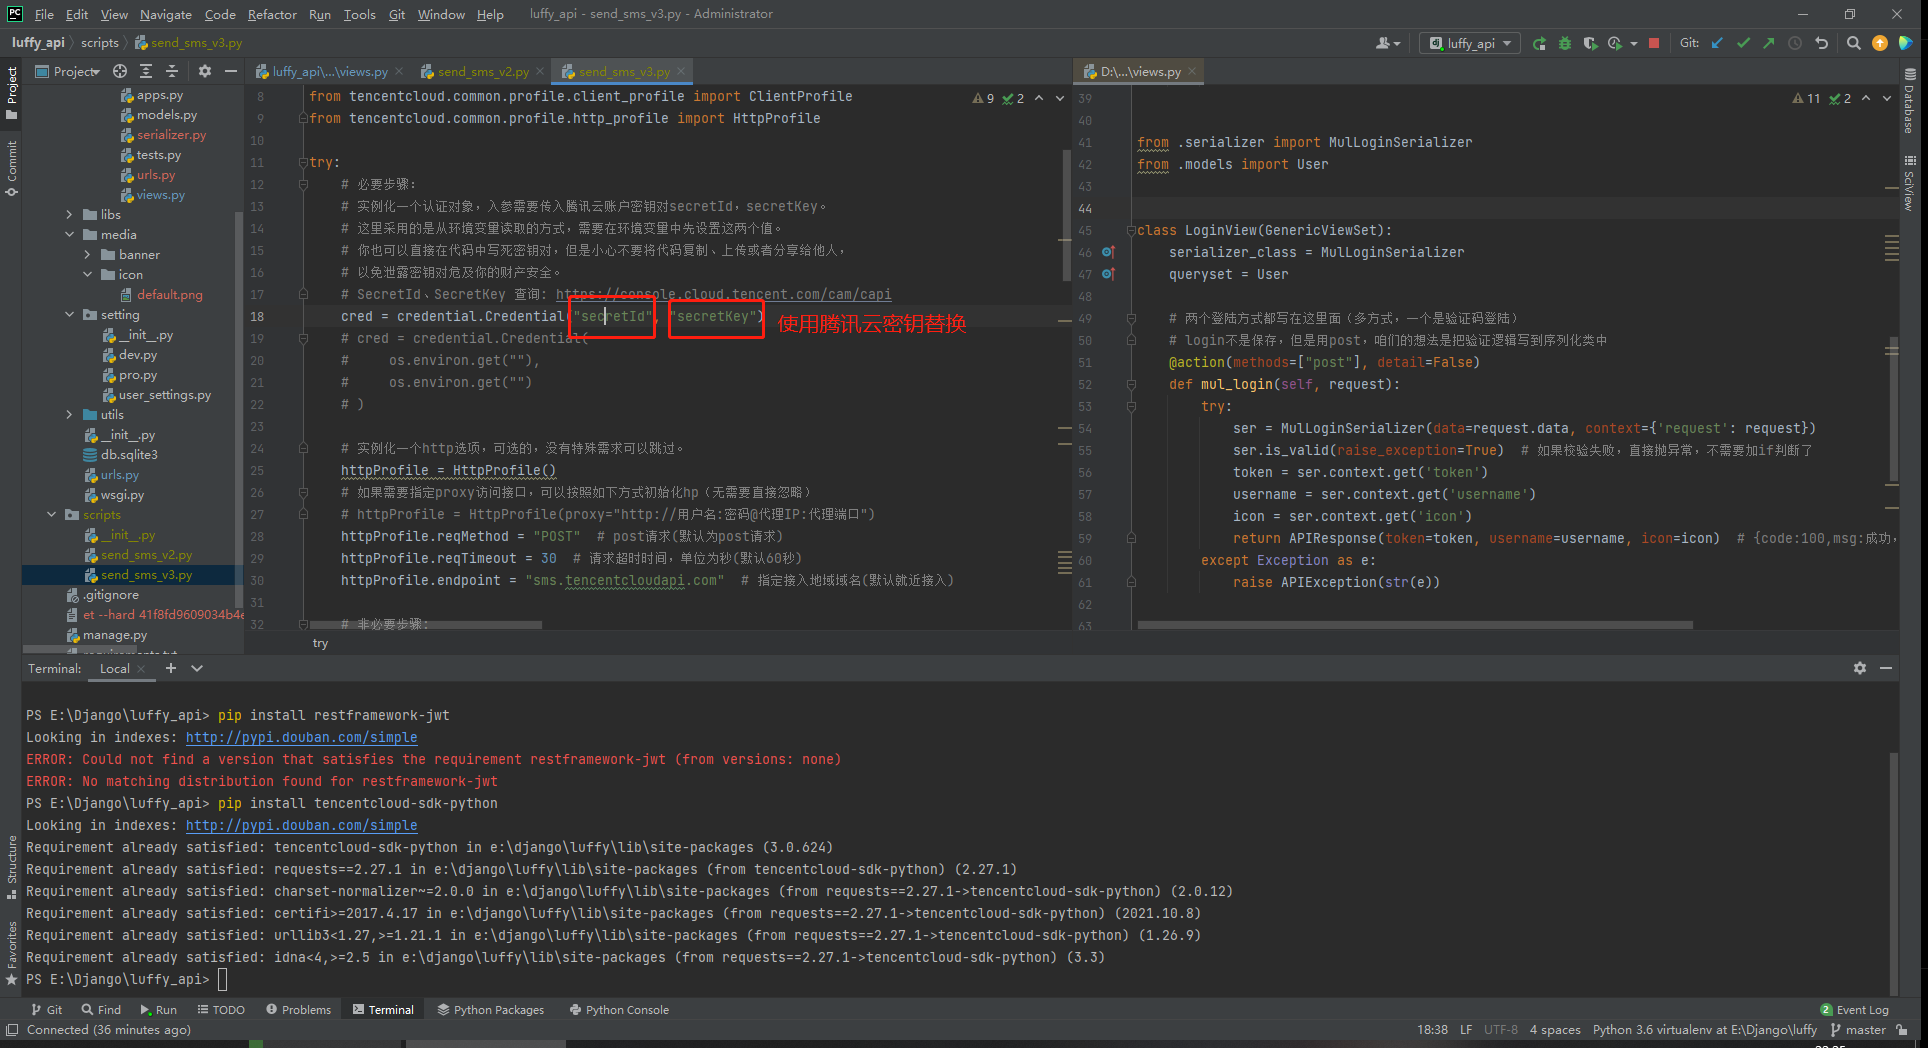Image resolution: width=1928 pixels, height=1048 pixels.
Task: Open luffy_api run configuration dropdown
Action: 1471,43
